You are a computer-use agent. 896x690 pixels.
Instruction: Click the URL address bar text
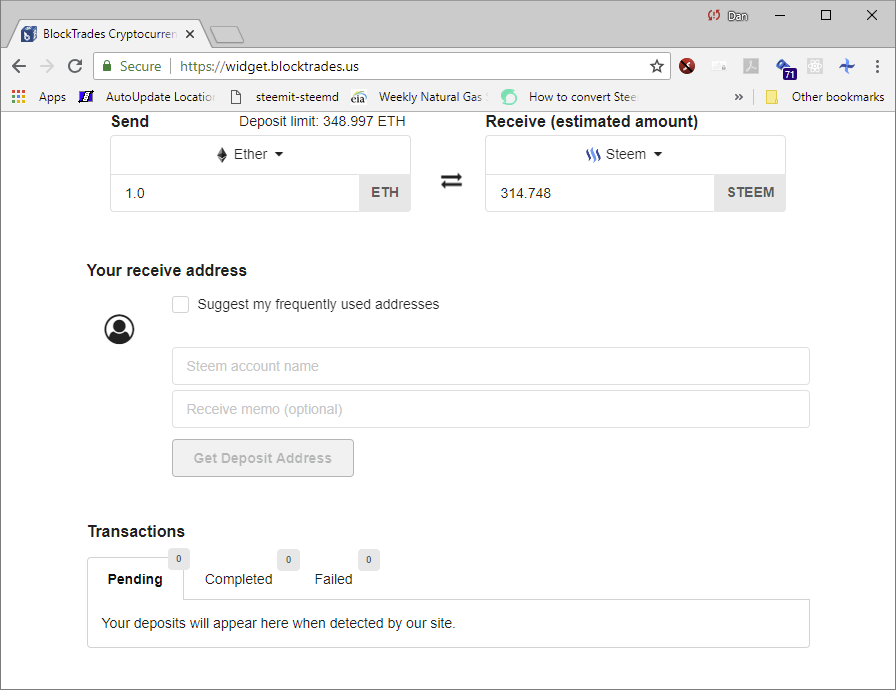[x=269, y=66]
